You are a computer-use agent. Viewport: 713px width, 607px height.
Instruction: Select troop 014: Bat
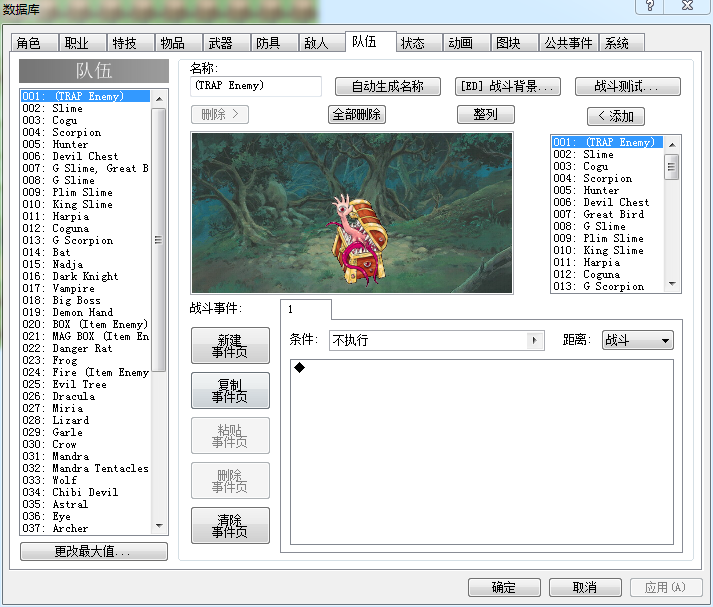(x=85, y=252)
